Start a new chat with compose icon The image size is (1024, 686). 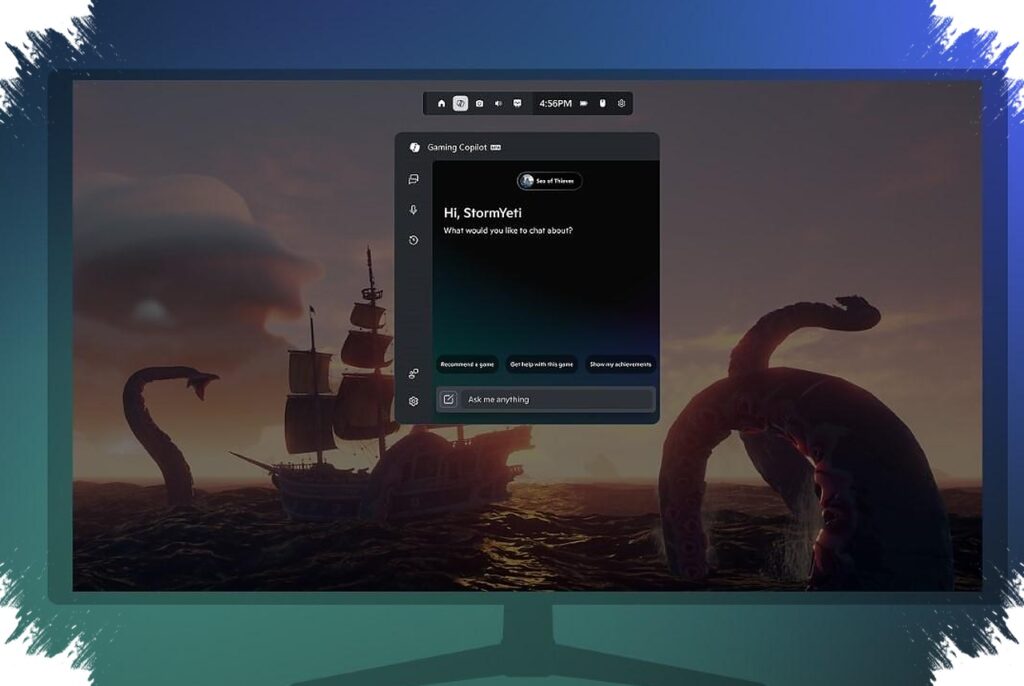tap(449, 399)
